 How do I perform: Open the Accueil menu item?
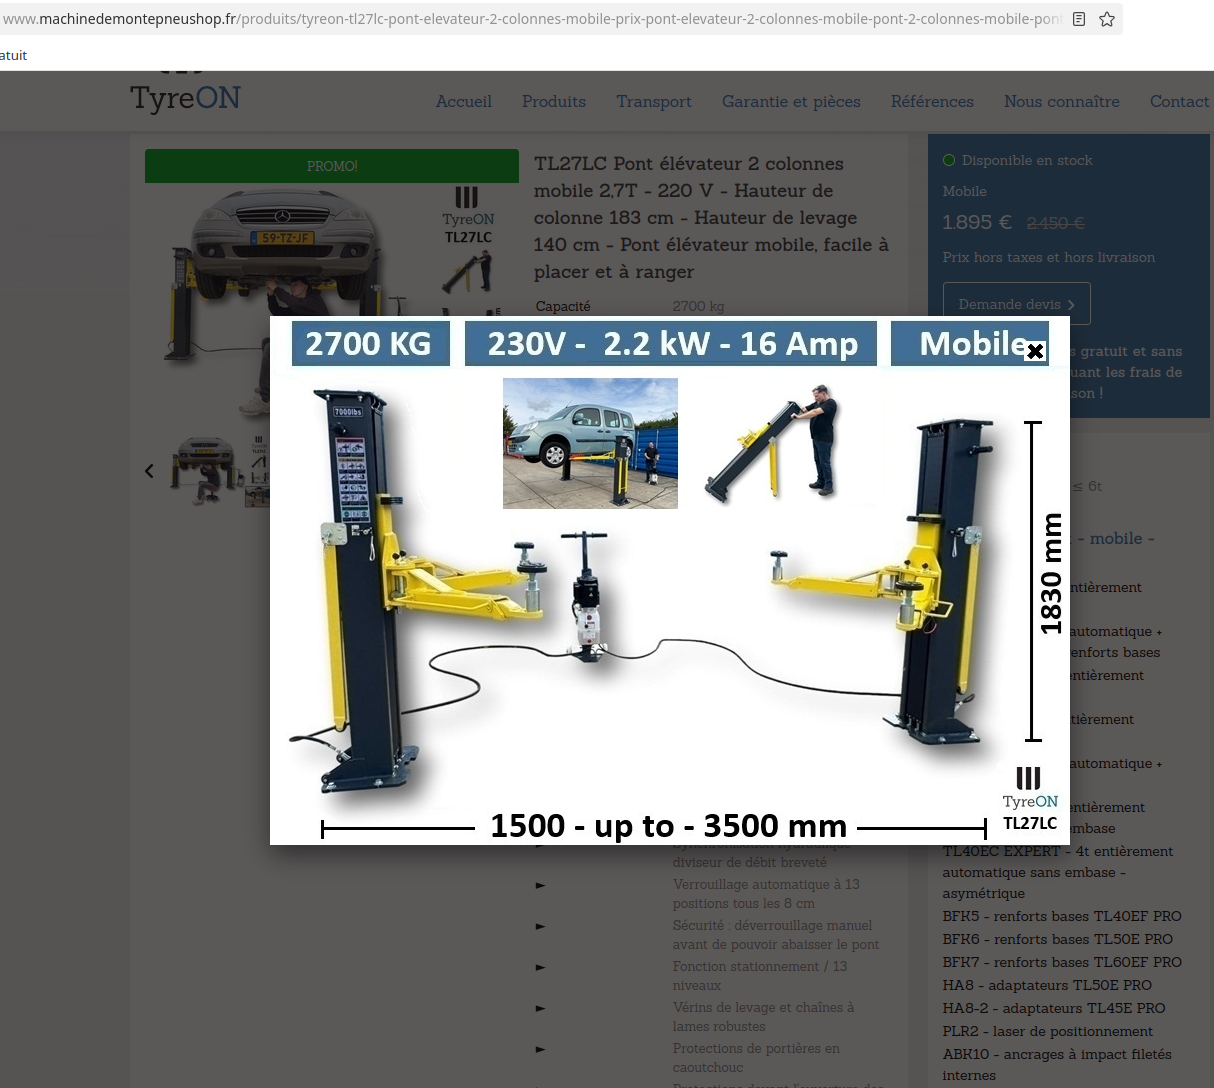click(463, 101)
